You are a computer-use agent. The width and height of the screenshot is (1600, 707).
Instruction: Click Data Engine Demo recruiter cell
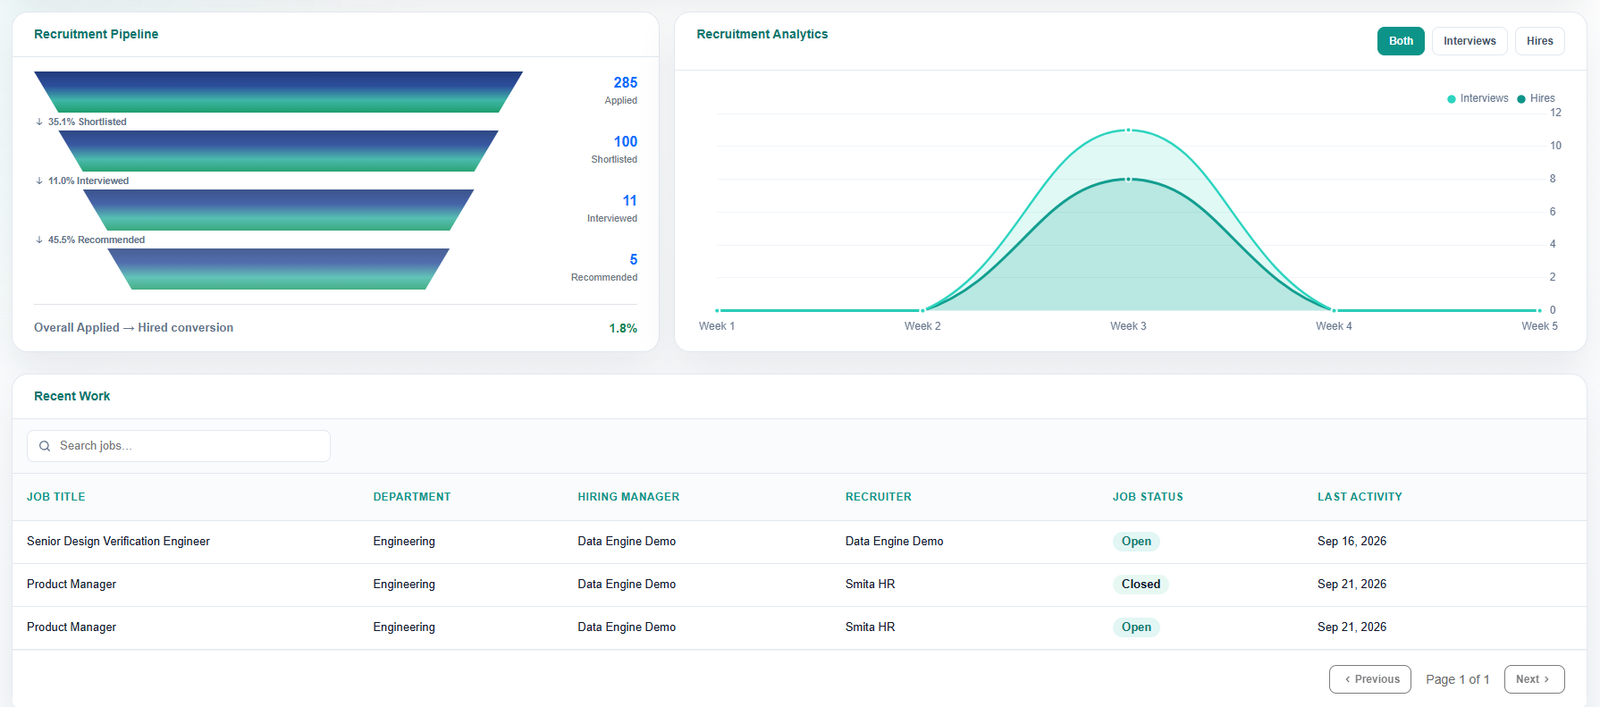click(x=894, y=541)
